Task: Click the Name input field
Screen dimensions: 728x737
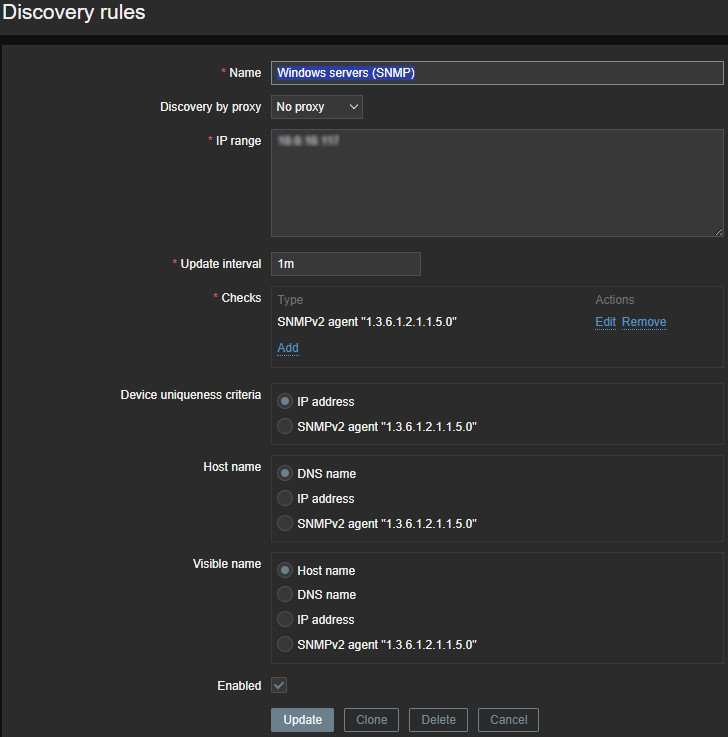Action: click(x=496, y=73)
